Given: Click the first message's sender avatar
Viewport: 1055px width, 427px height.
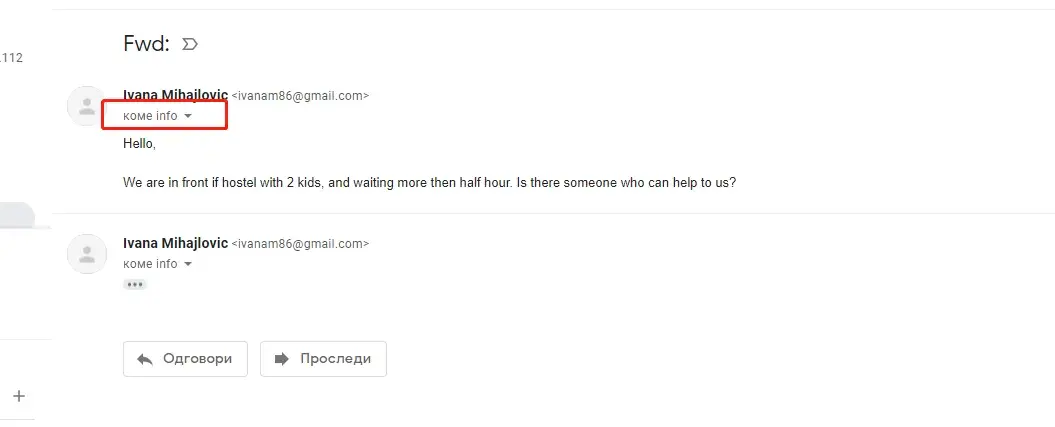Looking at the screenshot, I should tap(87, 106).
